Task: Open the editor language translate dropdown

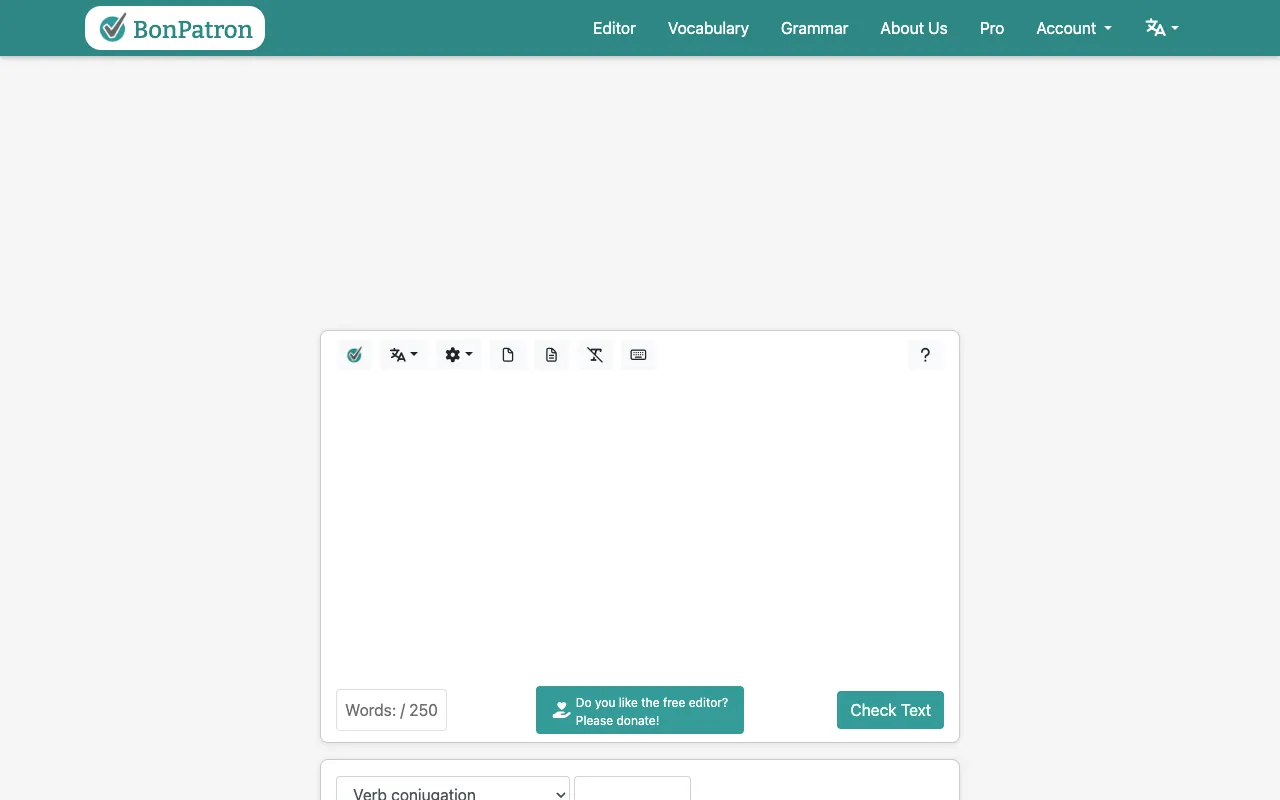Action: click(404, 355)
